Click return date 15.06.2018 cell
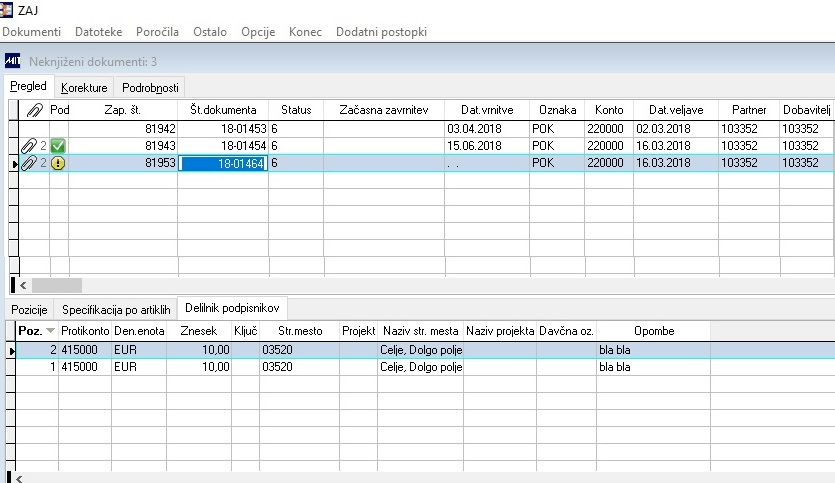This screenshot has height=483, width=835. coord(487,146)
